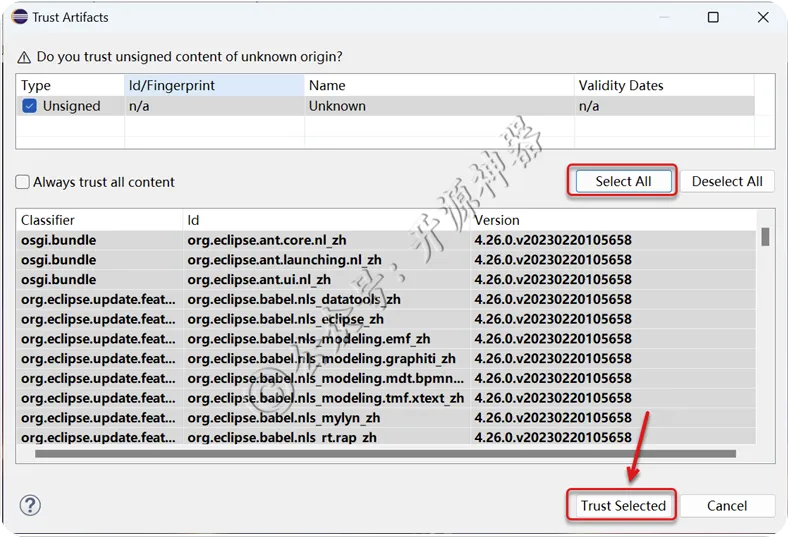Select org.eclipse.babel.nls_modeling.emf_zh row
This screenshot has width=788, height=537.
pyautogui.click(x=385, y=339)
